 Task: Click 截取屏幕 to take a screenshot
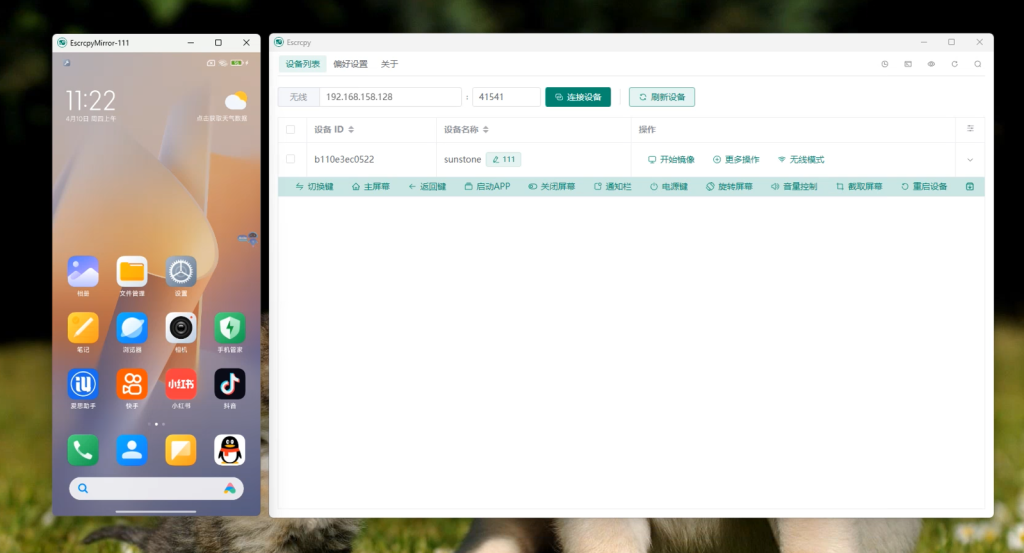click(x=859, y=187)
